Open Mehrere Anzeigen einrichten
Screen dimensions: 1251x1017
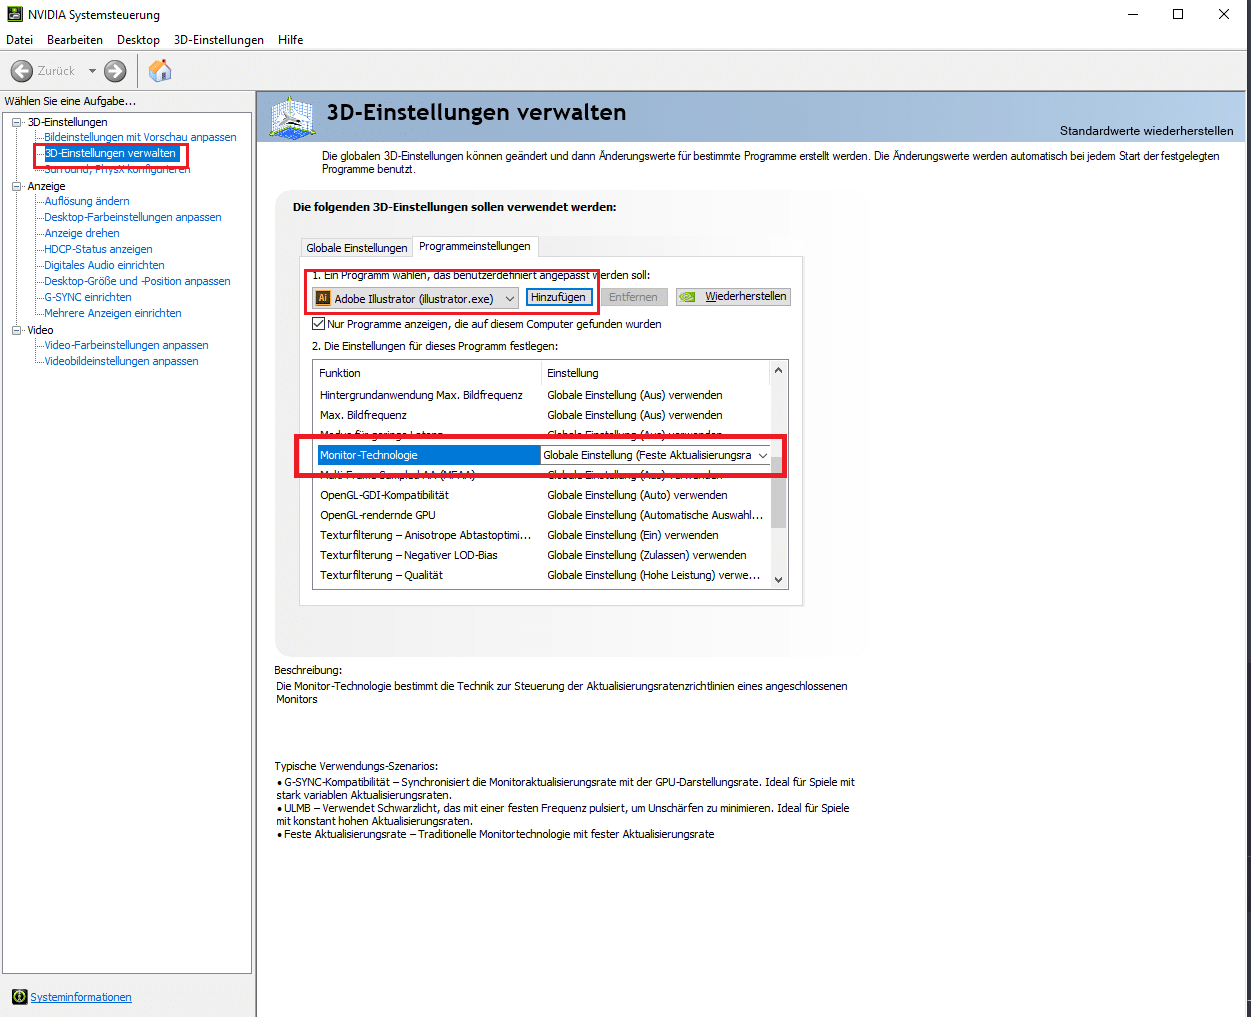point(113,313)
